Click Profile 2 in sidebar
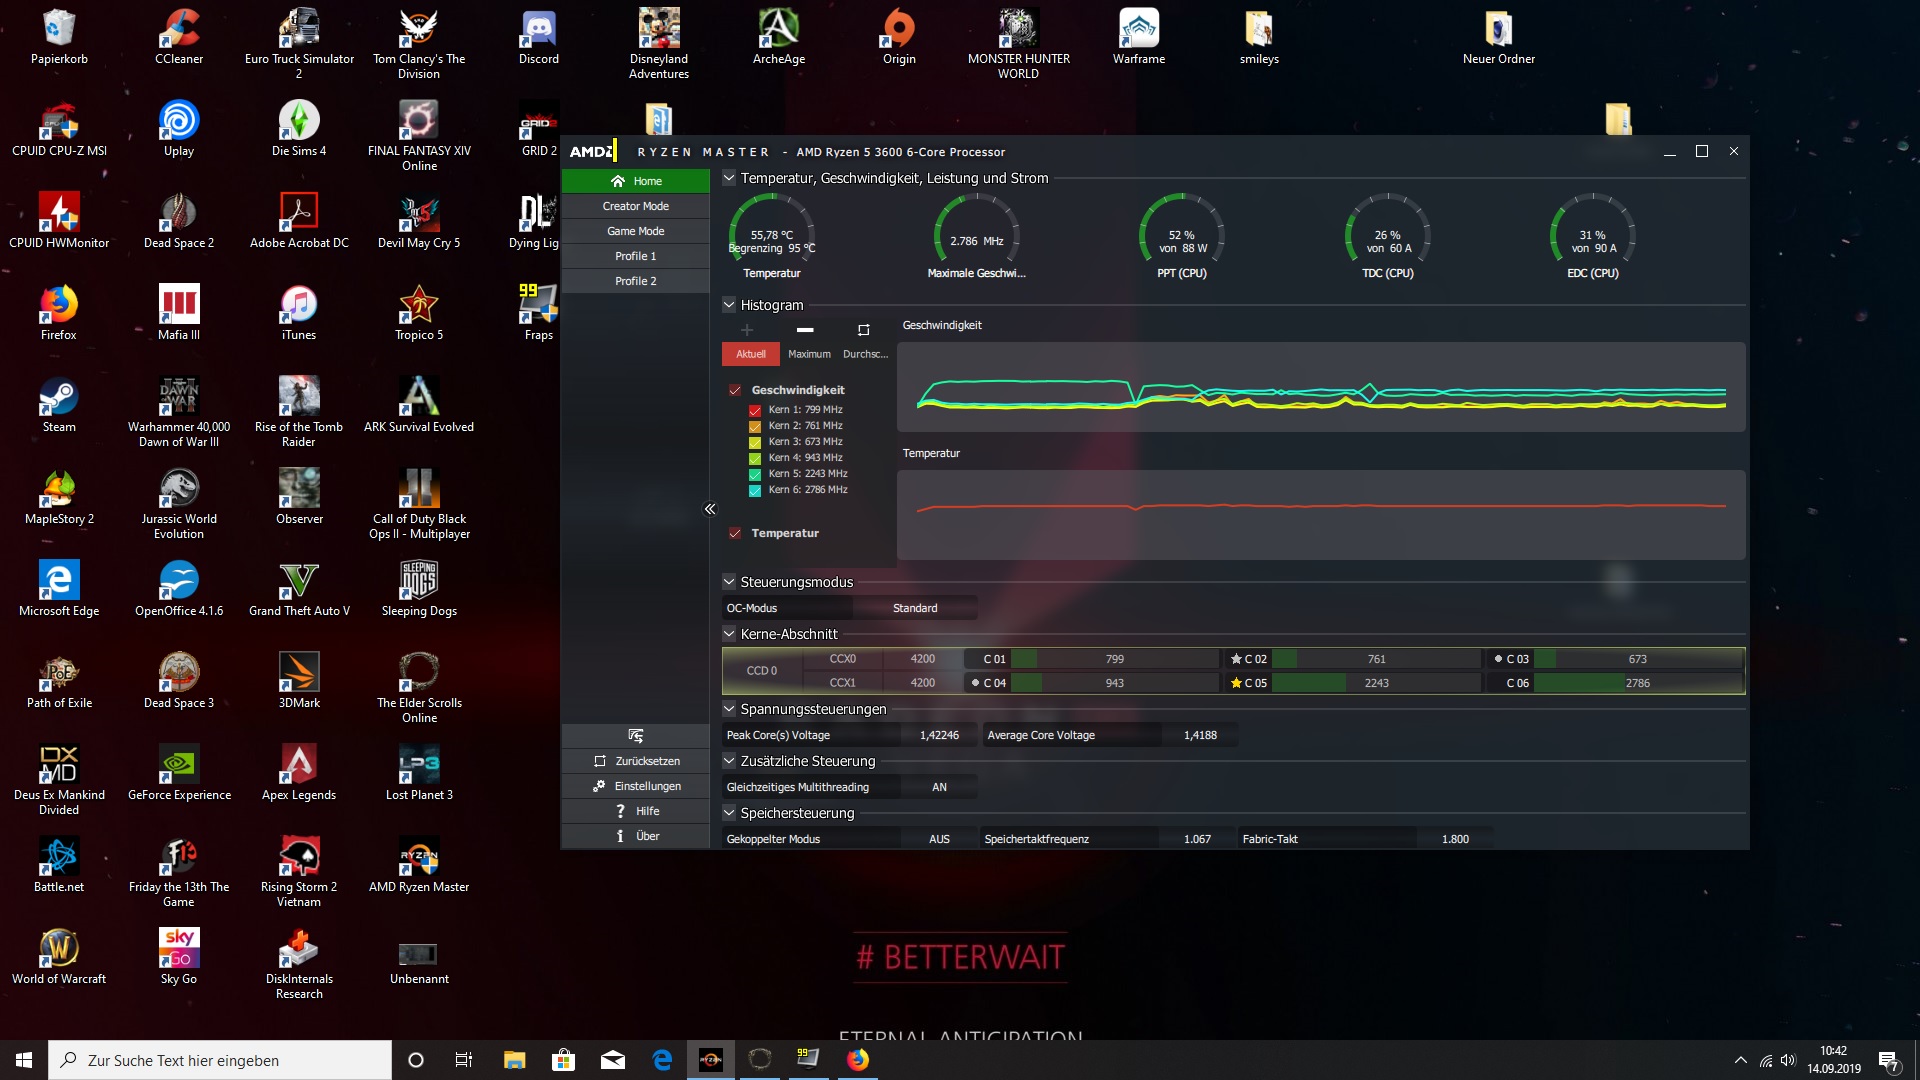Screen dimensions: 1920x1080 click(635, 281)
